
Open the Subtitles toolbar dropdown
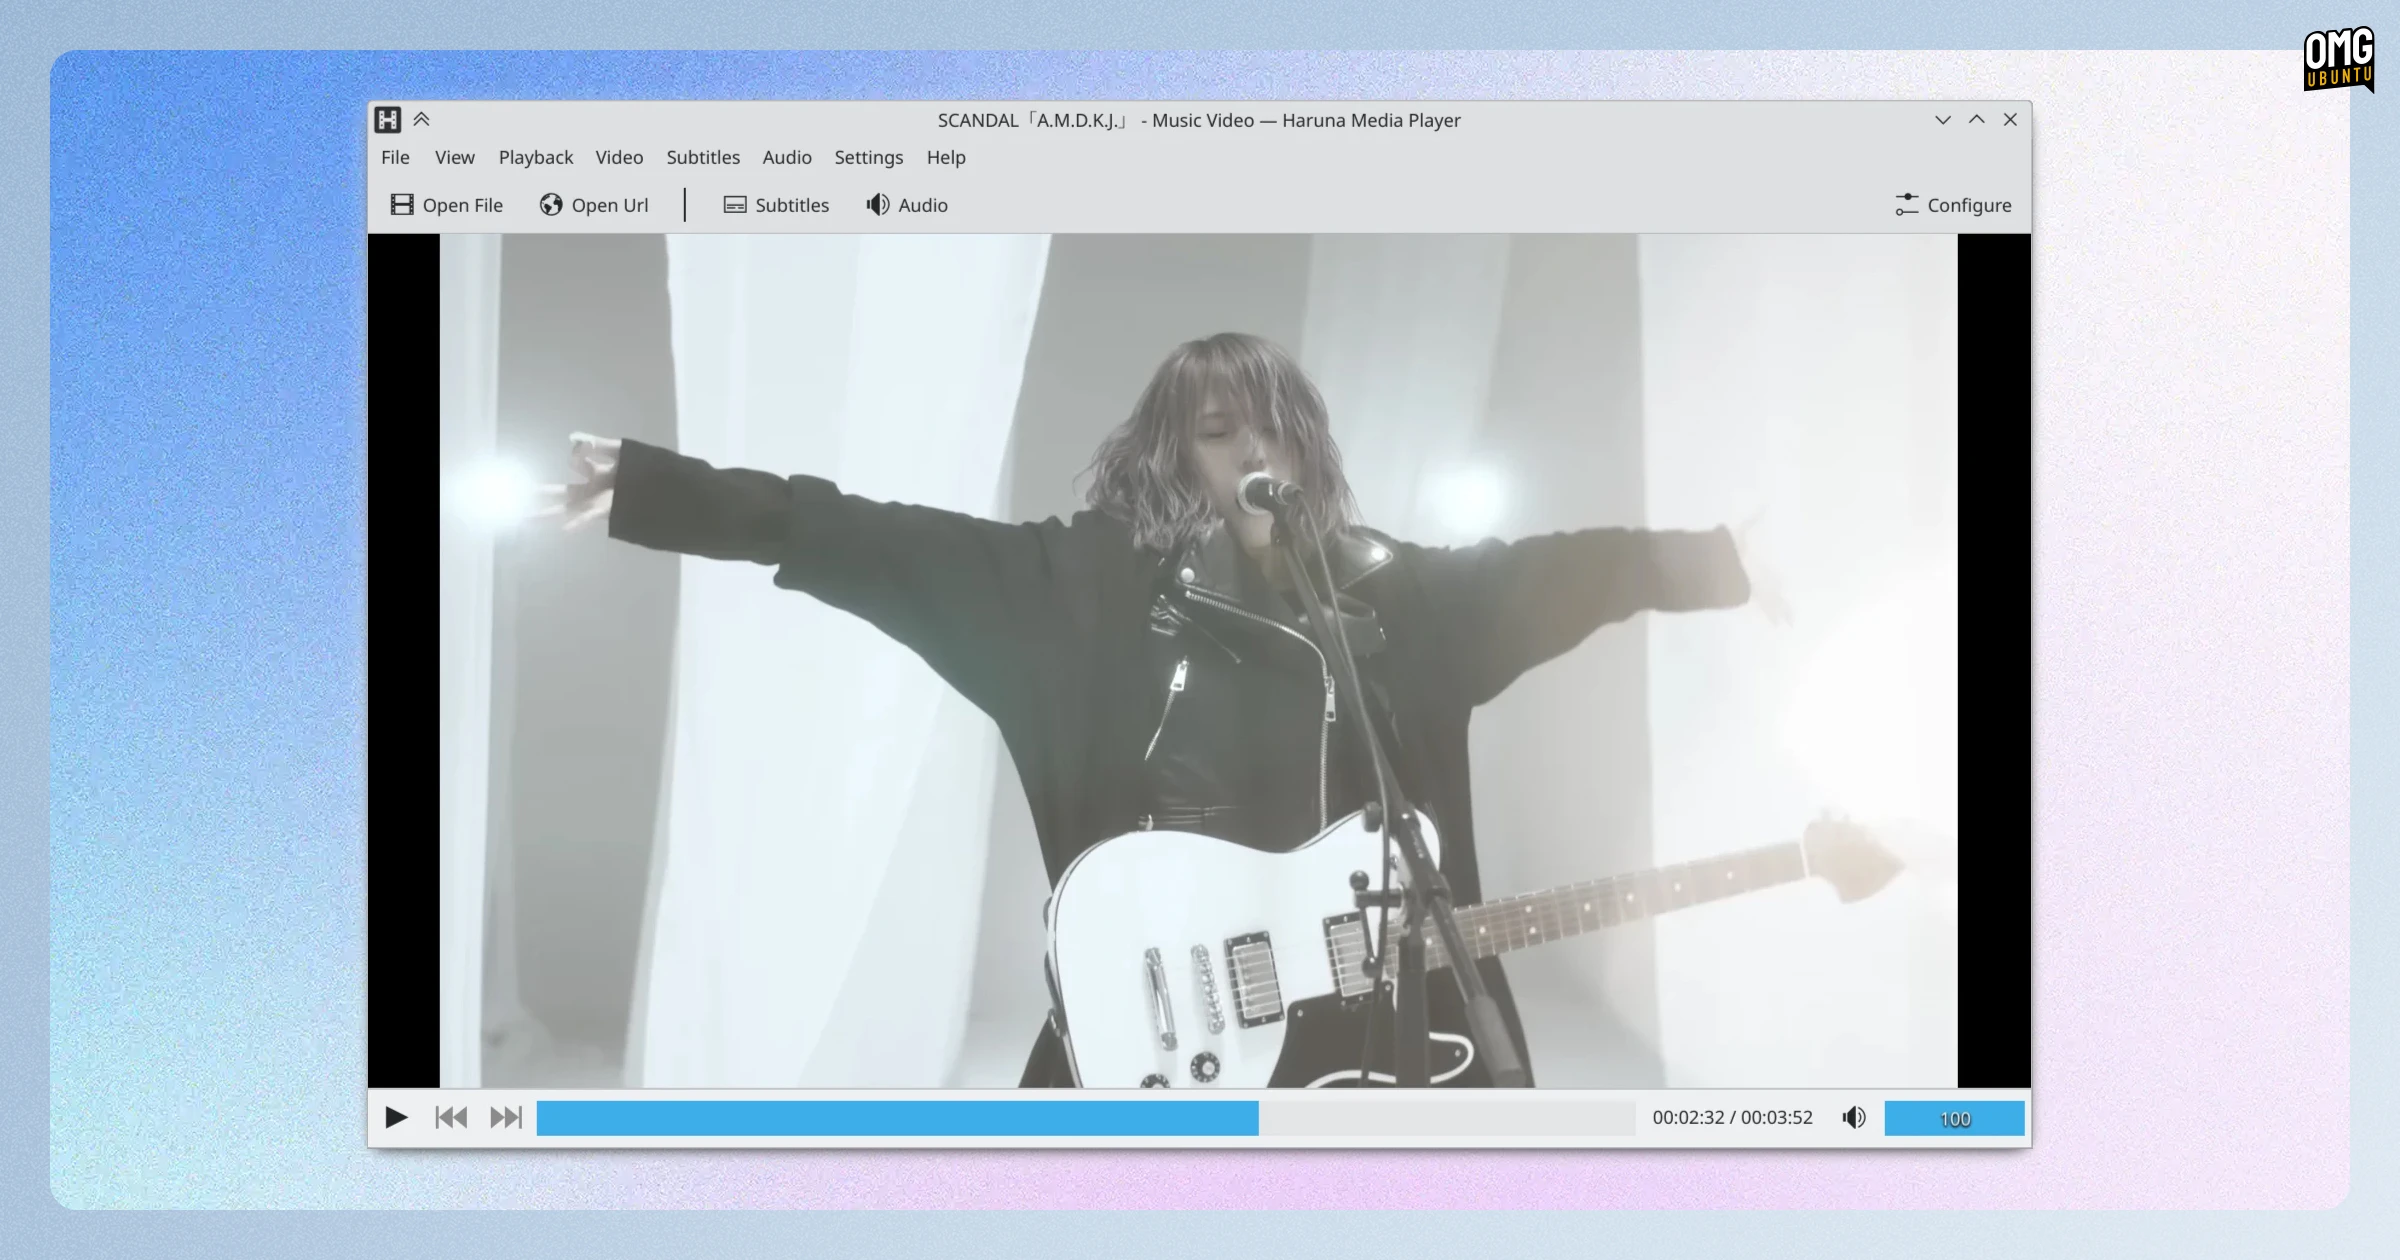point(777,205)
